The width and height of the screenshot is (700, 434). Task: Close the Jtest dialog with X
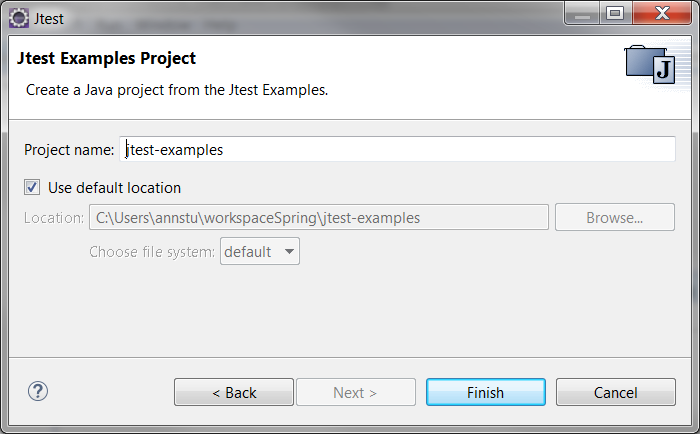tap(662, 13)
